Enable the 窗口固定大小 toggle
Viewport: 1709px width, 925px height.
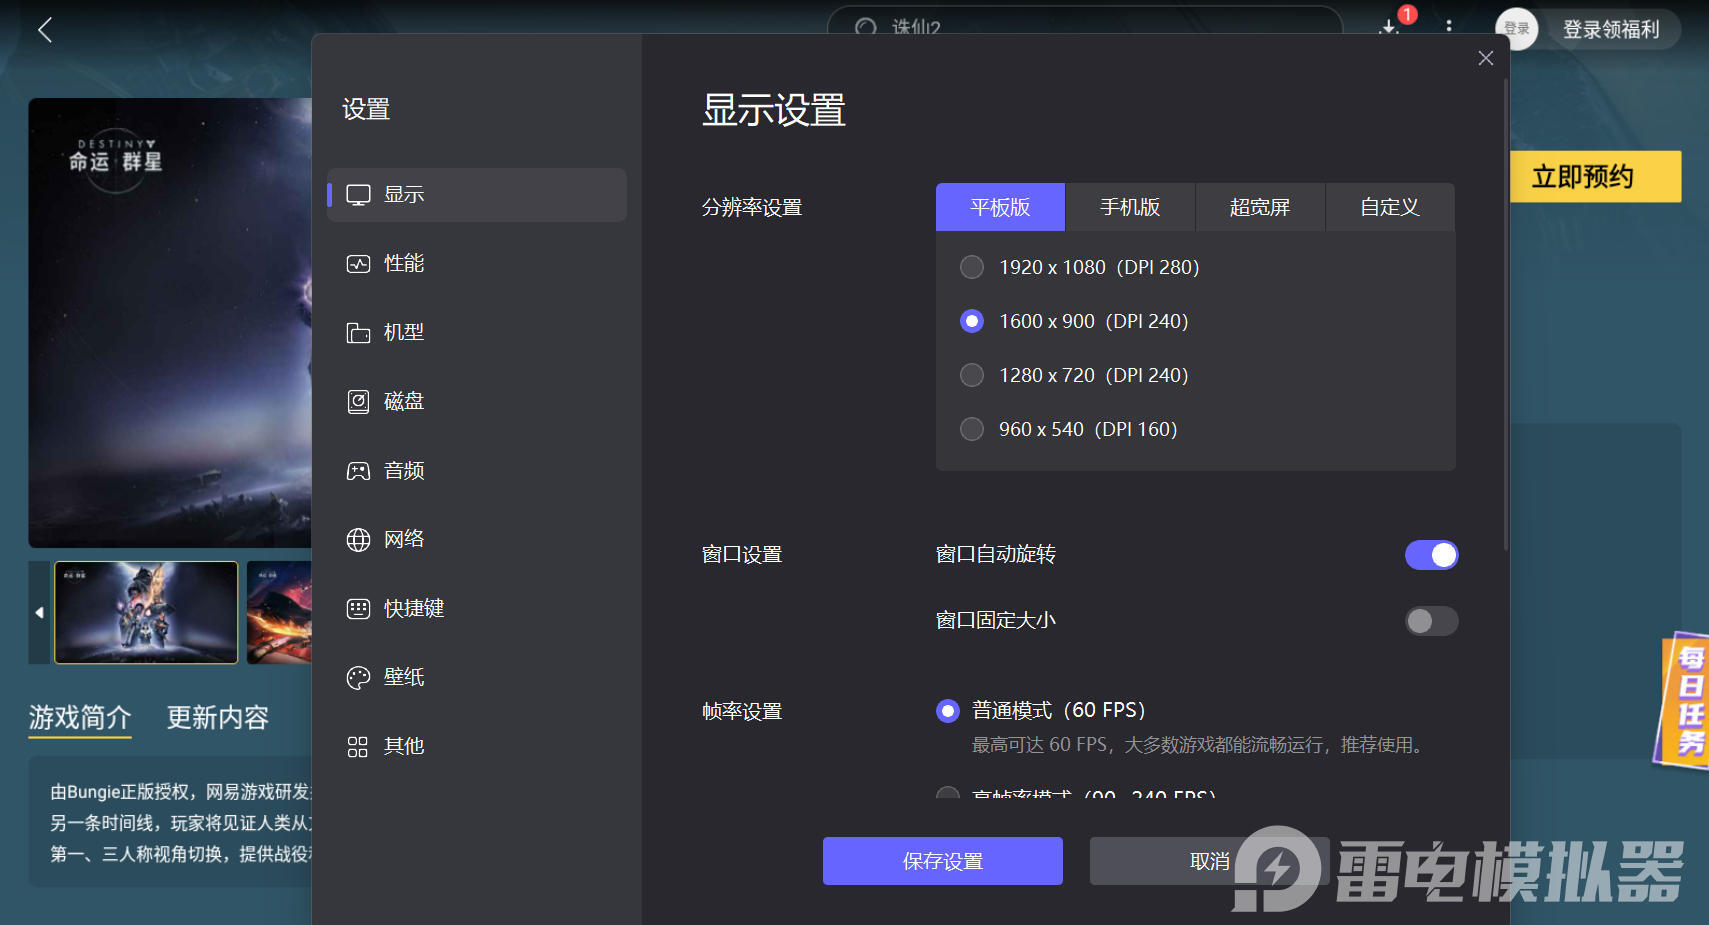coord(1432,621)
